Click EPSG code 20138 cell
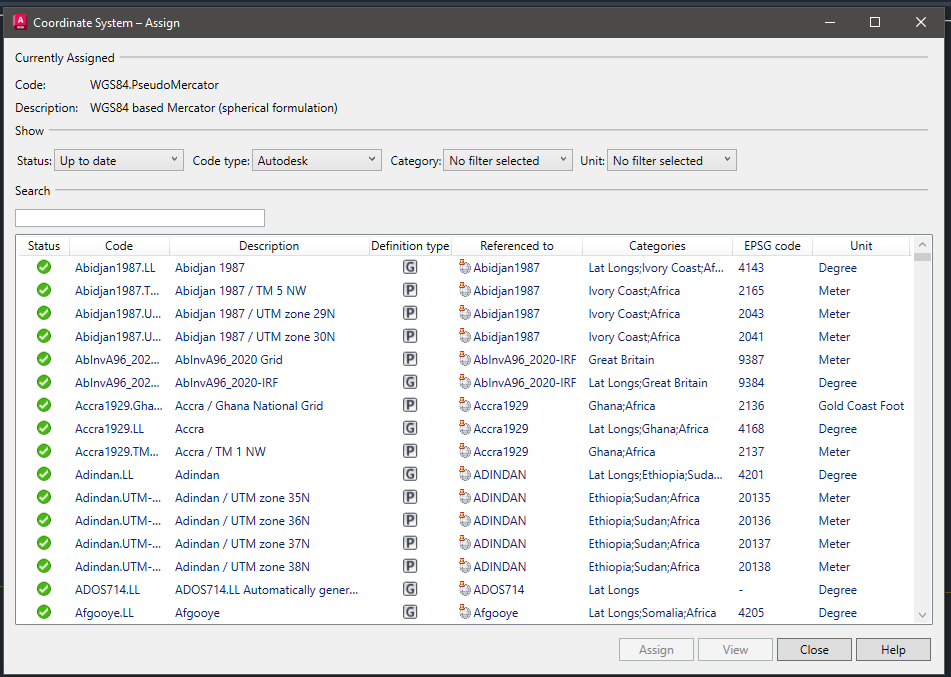Viewport: 951px width, 677px height. point(754,567)
